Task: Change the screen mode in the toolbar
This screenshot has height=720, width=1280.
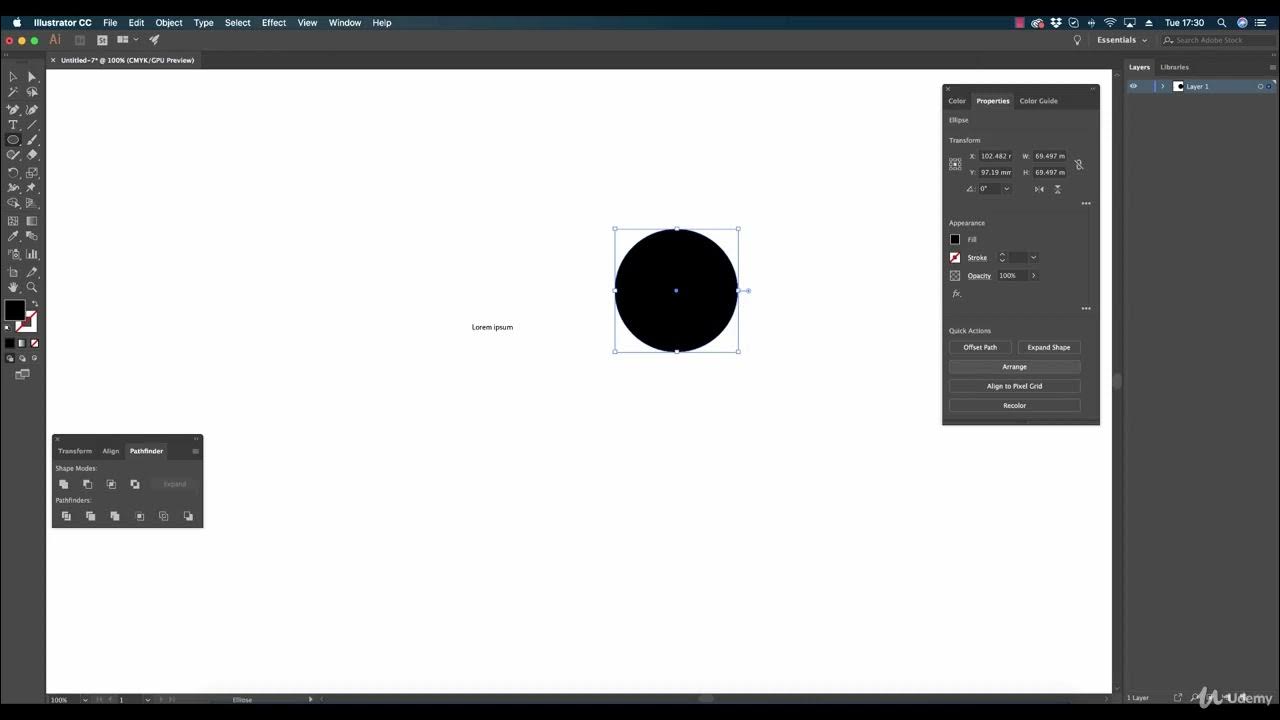Action: 22,374
